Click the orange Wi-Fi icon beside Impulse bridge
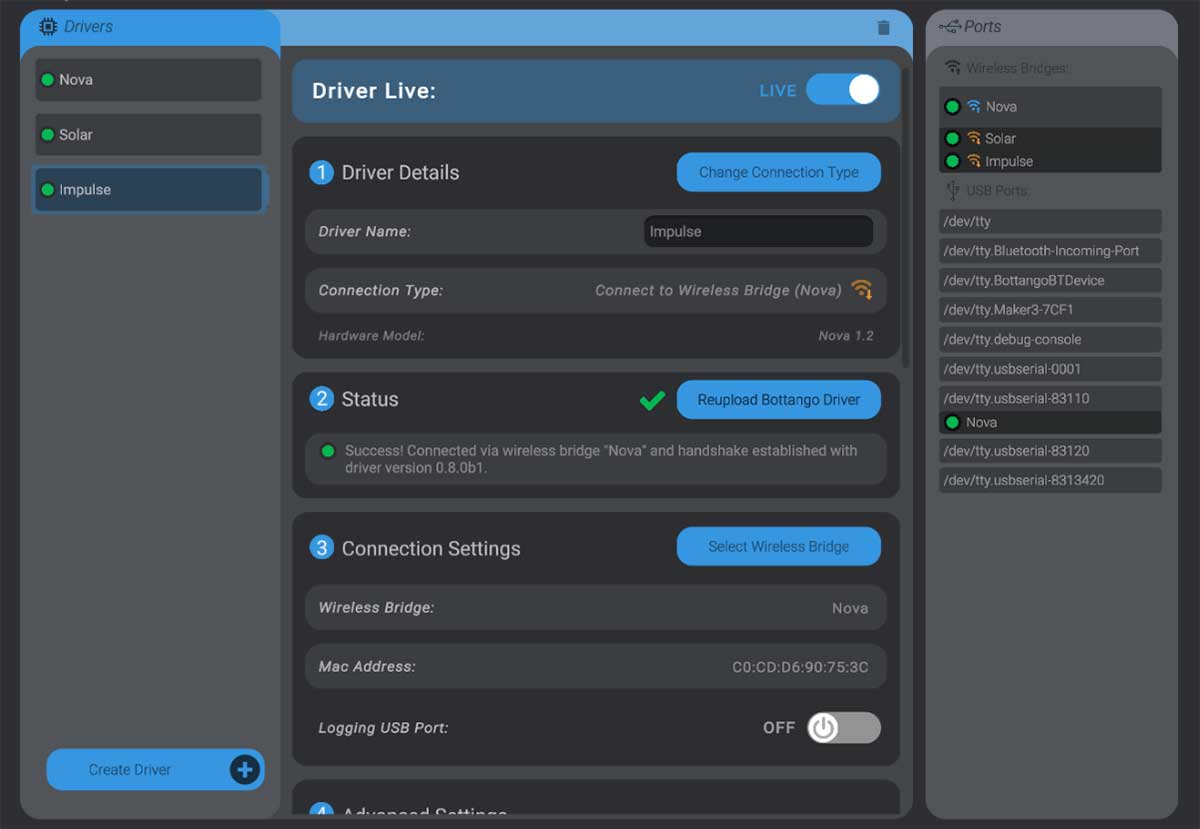The image size is (1200, 829). [x=974, y=161]
